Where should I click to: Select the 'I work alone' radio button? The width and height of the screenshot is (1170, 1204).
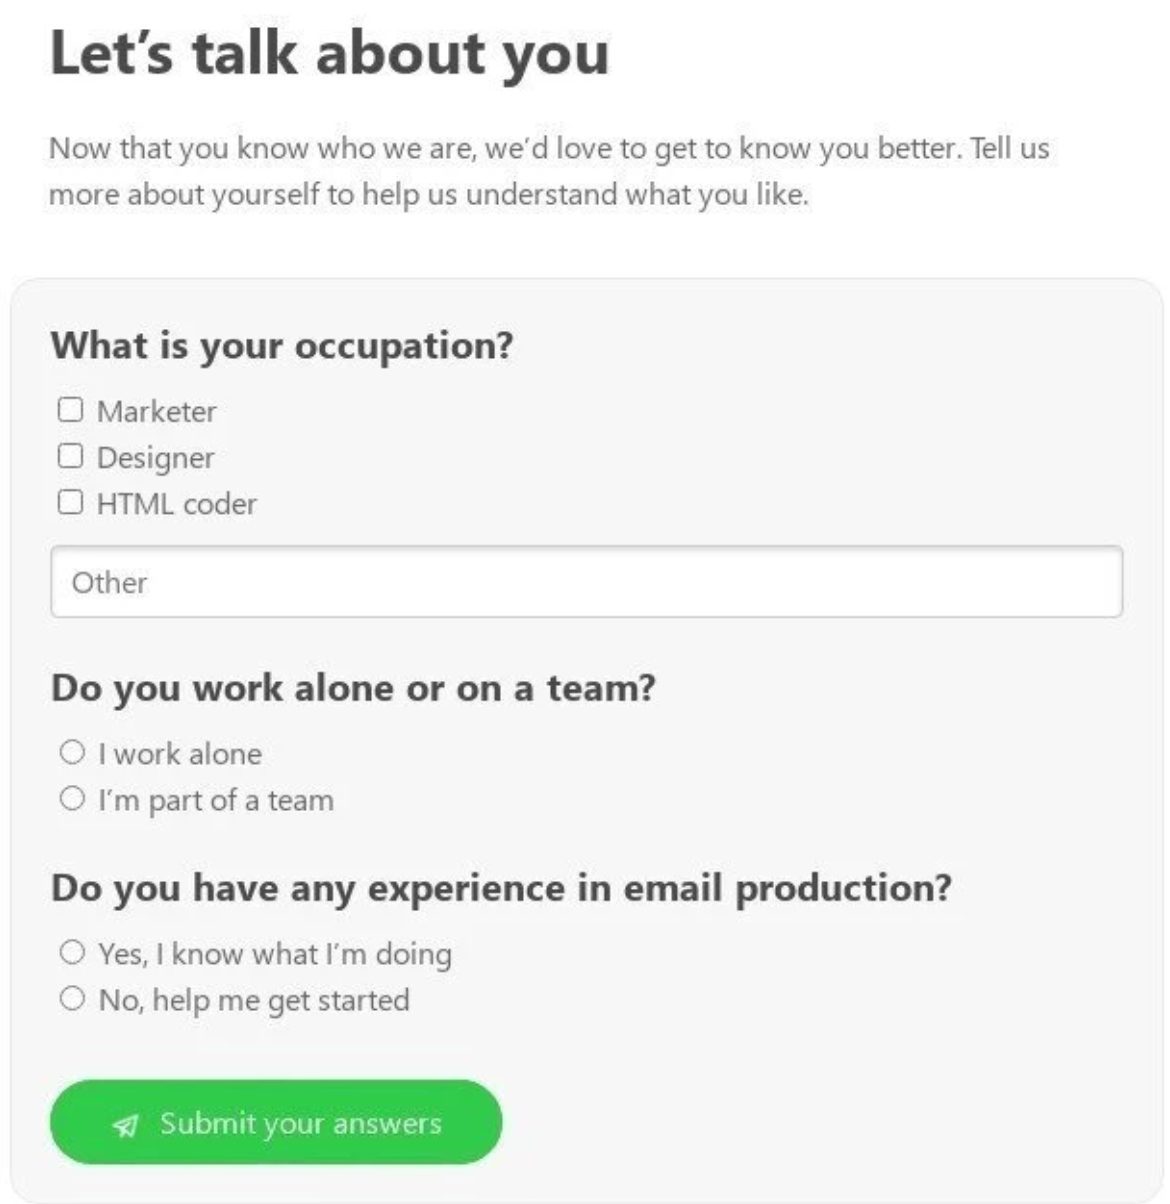[71, 751]
